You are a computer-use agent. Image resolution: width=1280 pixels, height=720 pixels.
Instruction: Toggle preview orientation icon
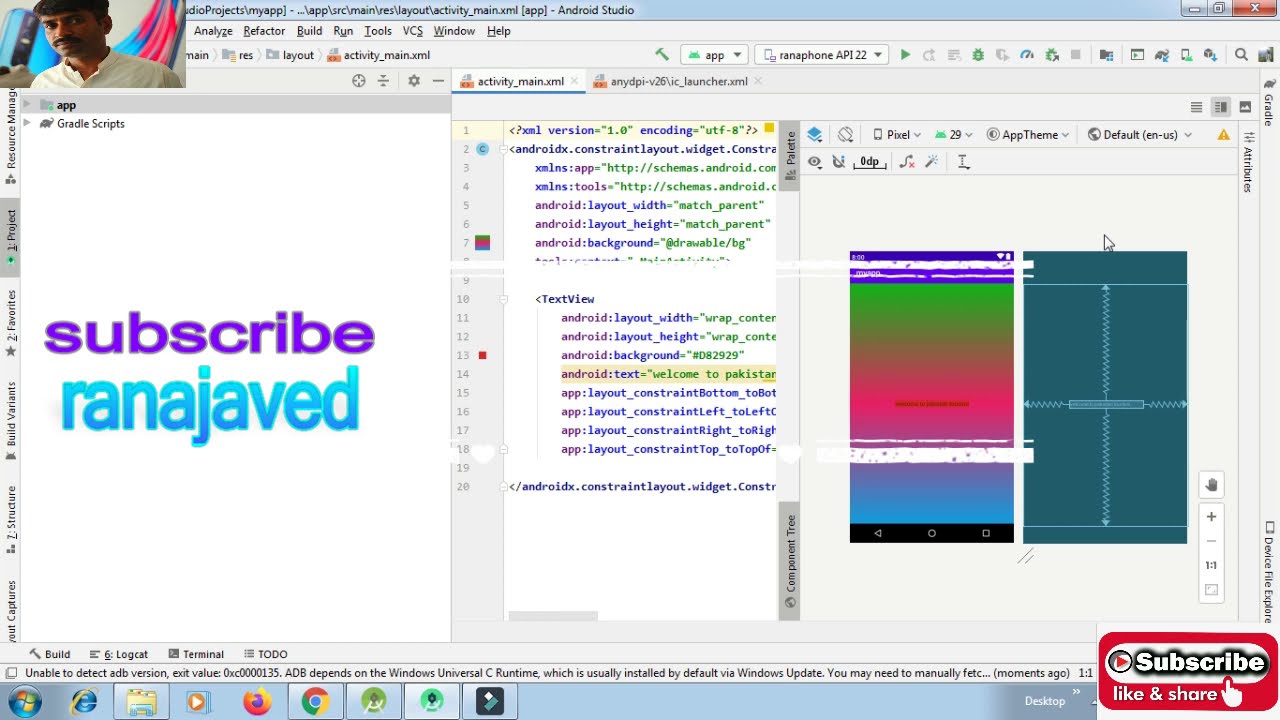[846, 135]
